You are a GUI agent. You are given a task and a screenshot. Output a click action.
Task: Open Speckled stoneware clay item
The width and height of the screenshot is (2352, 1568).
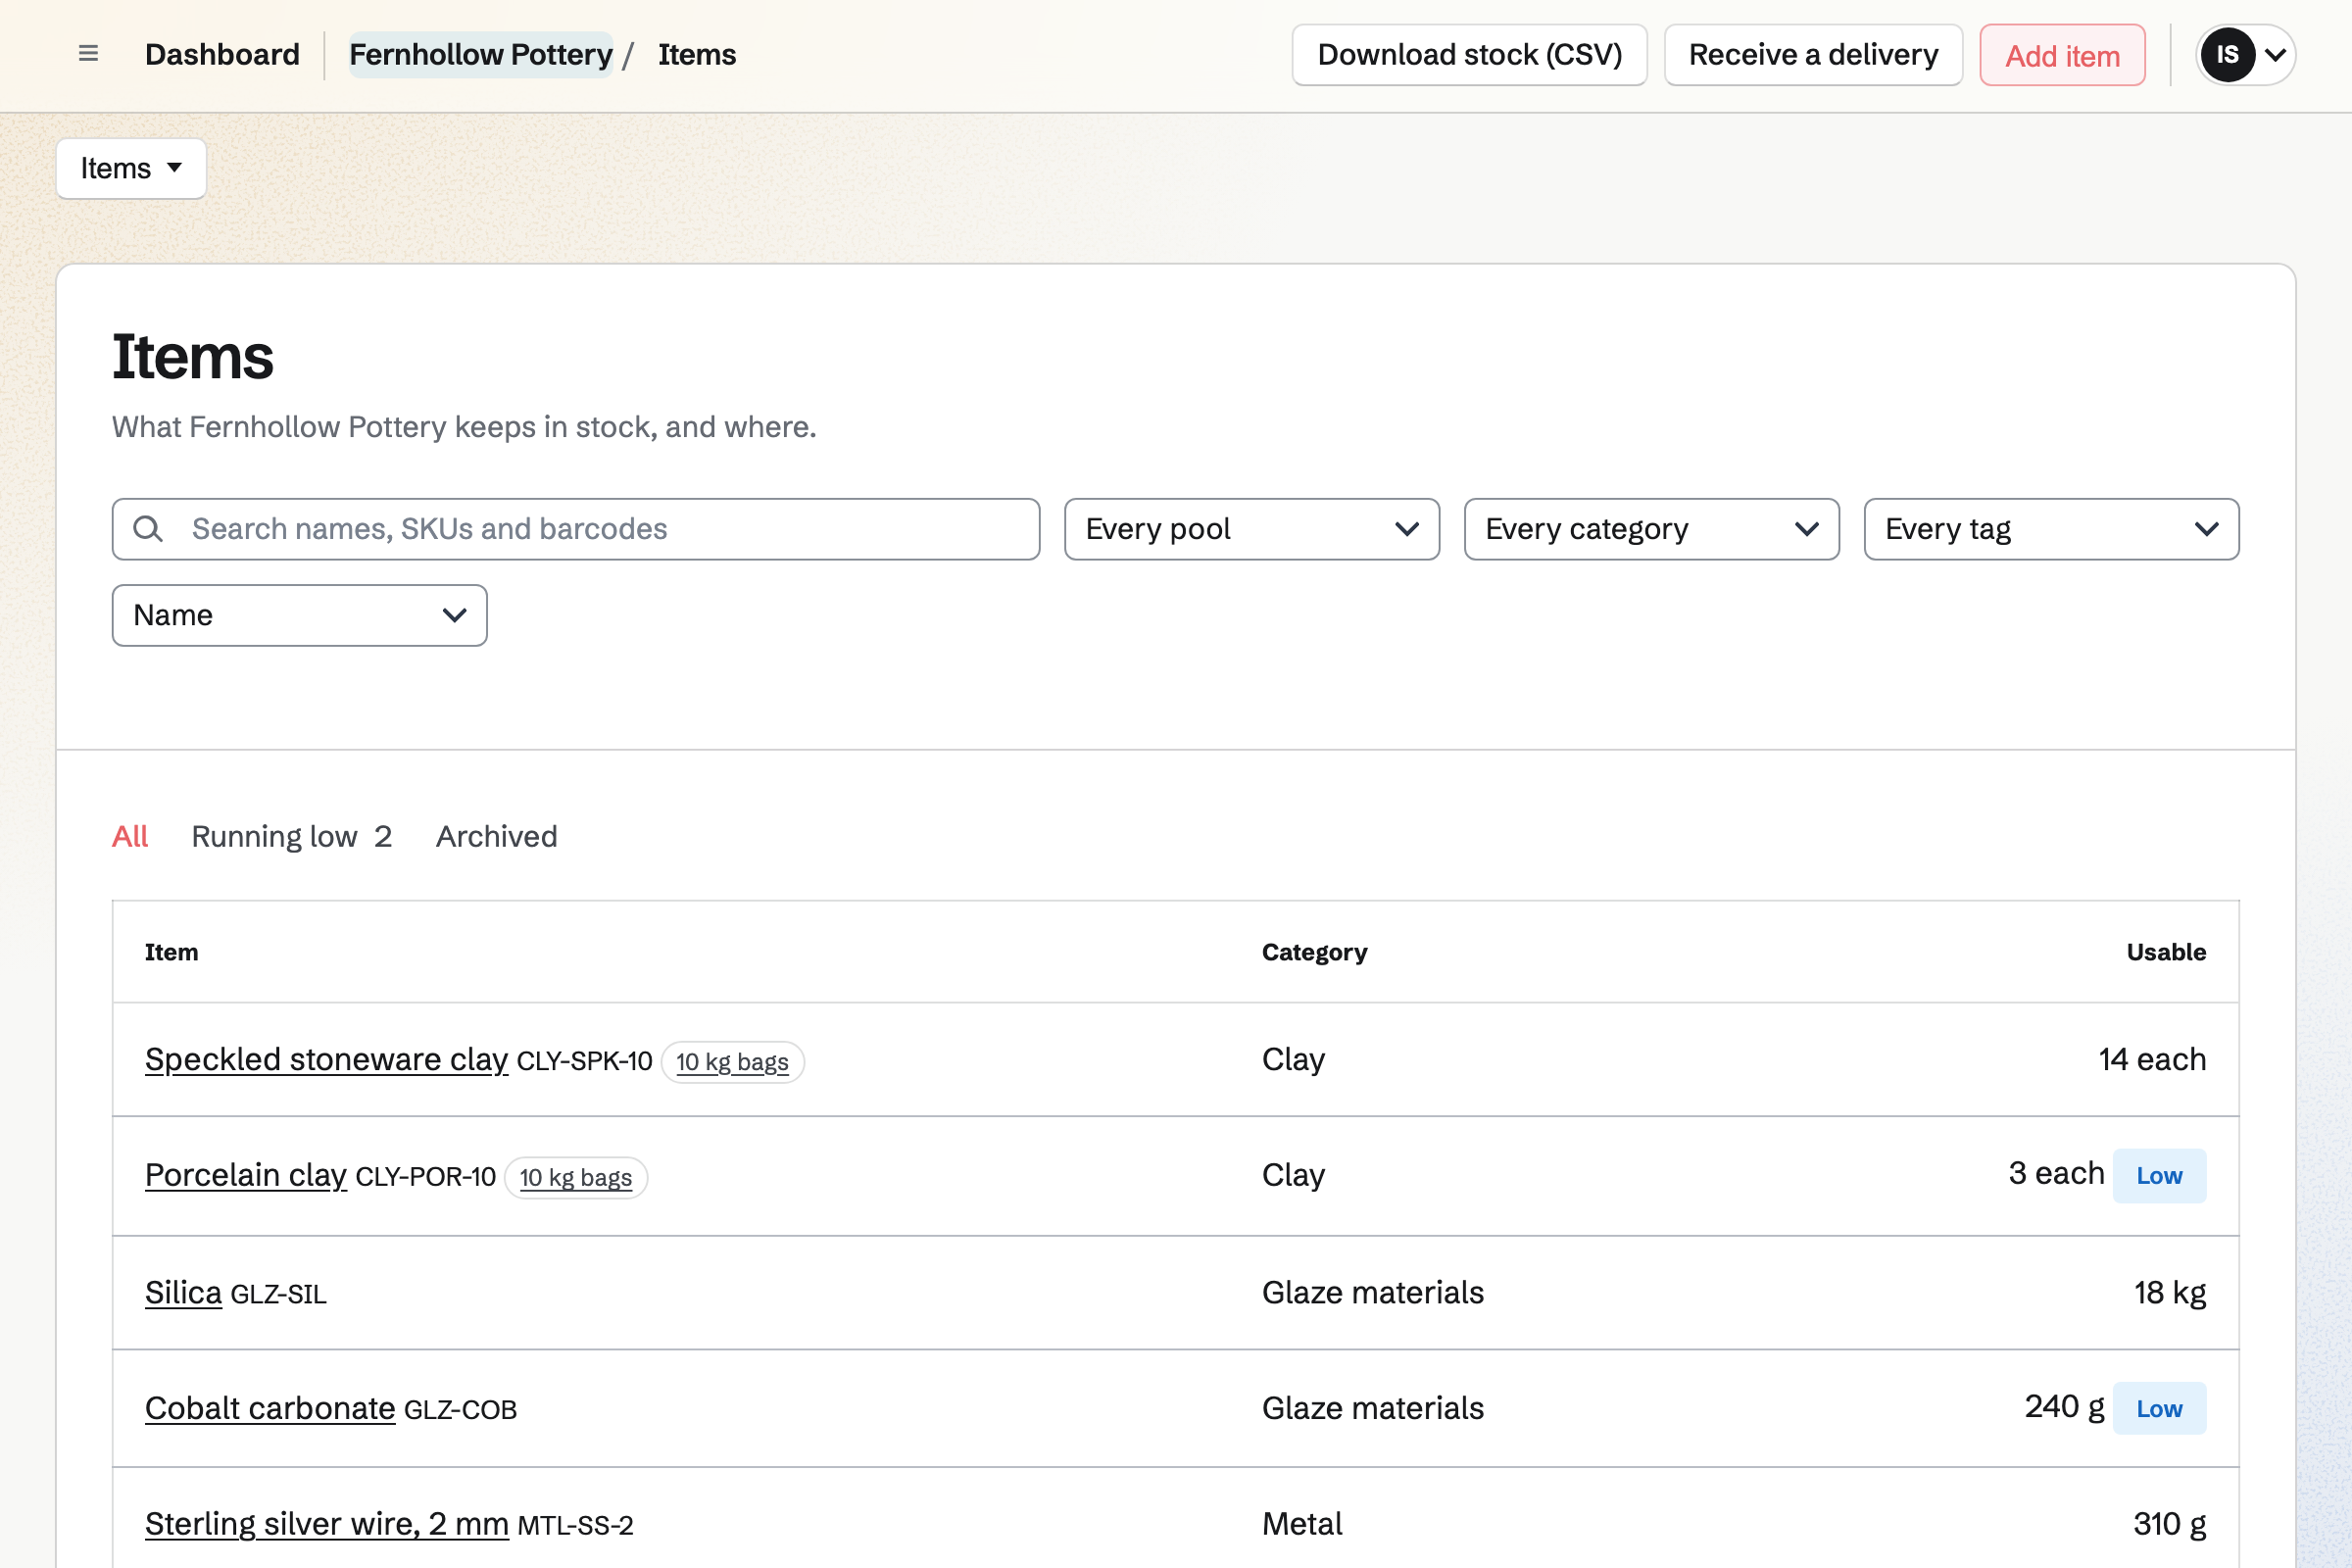(x=326, y=1059)
